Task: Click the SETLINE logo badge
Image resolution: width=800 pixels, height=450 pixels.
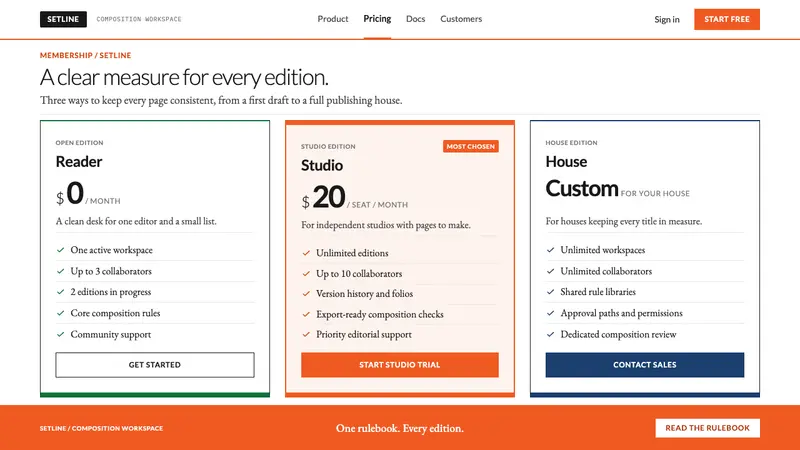Action: (63, 19)
